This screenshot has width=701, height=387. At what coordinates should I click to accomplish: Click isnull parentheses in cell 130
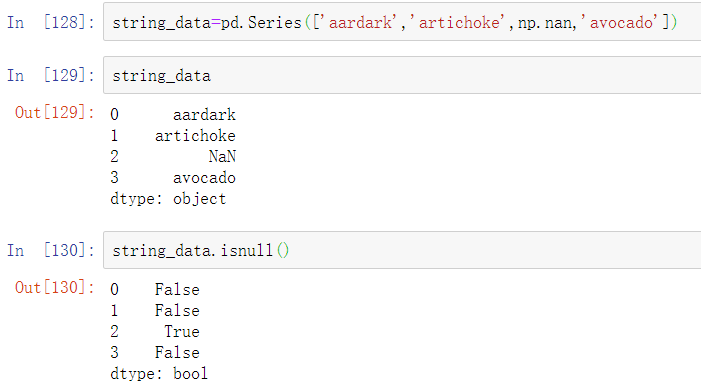tap(283, 250)
